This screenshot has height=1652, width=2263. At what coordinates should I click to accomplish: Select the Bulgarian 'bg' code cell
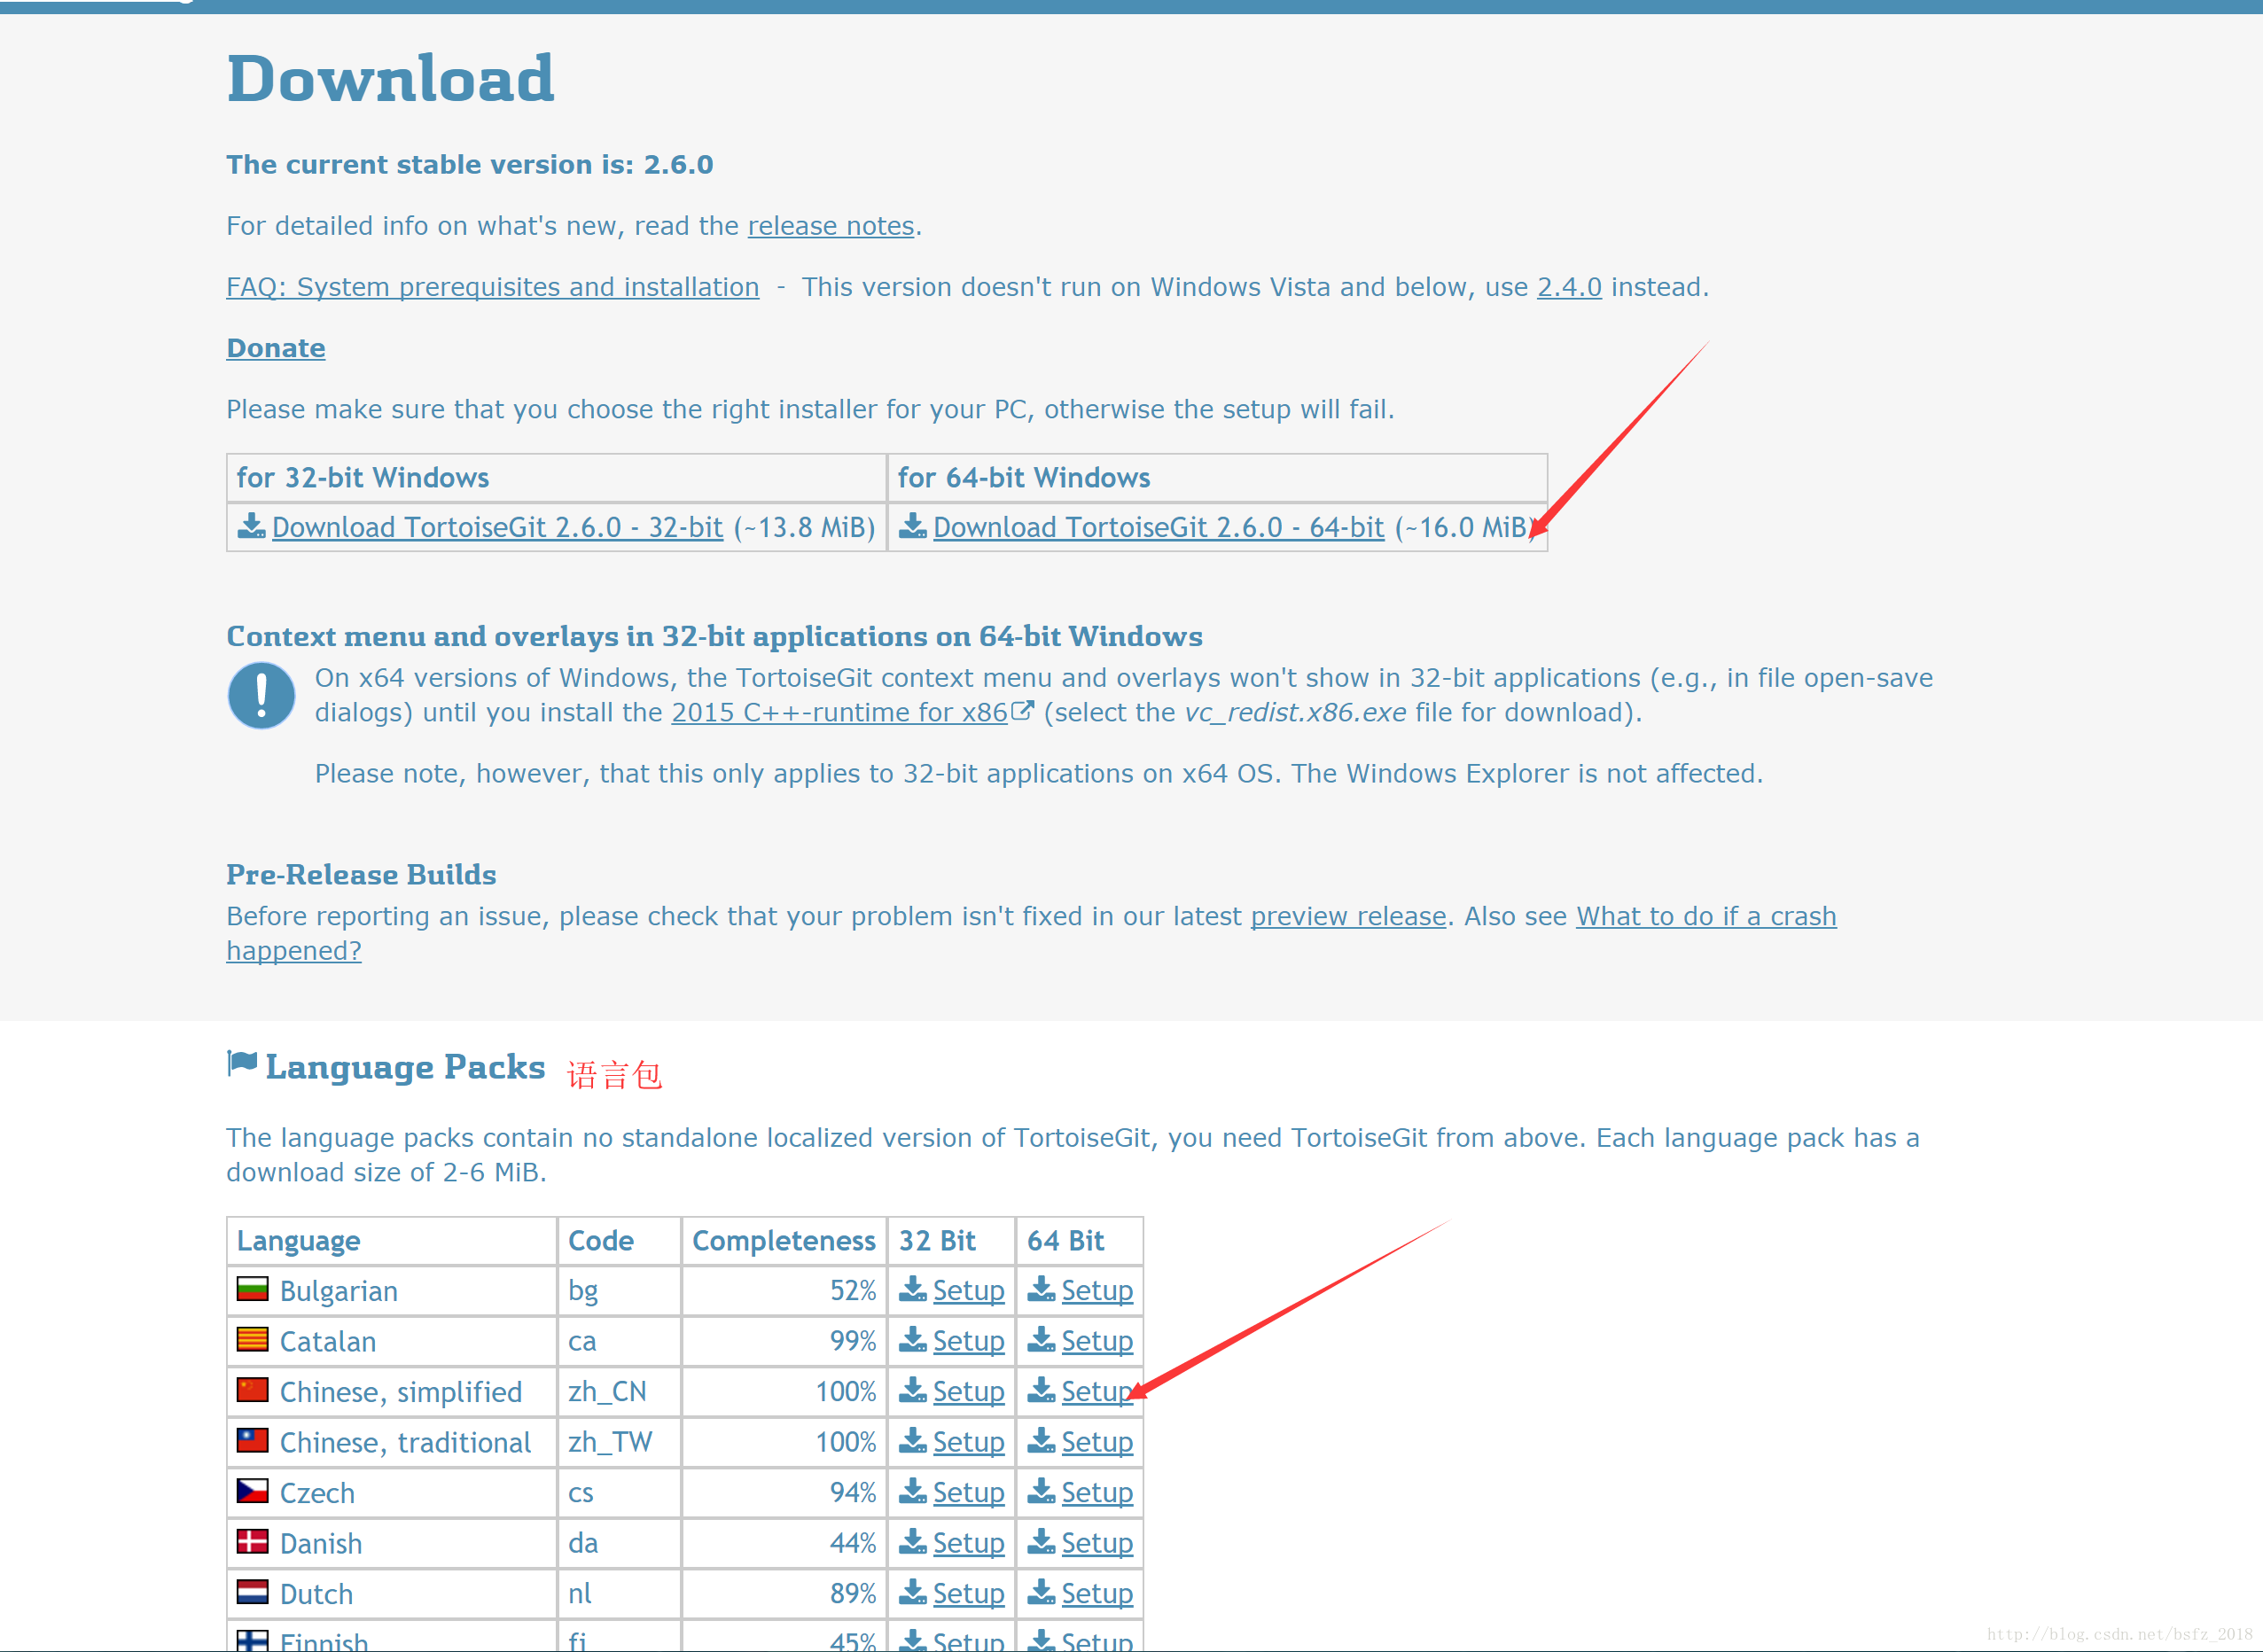point(619,1291)
